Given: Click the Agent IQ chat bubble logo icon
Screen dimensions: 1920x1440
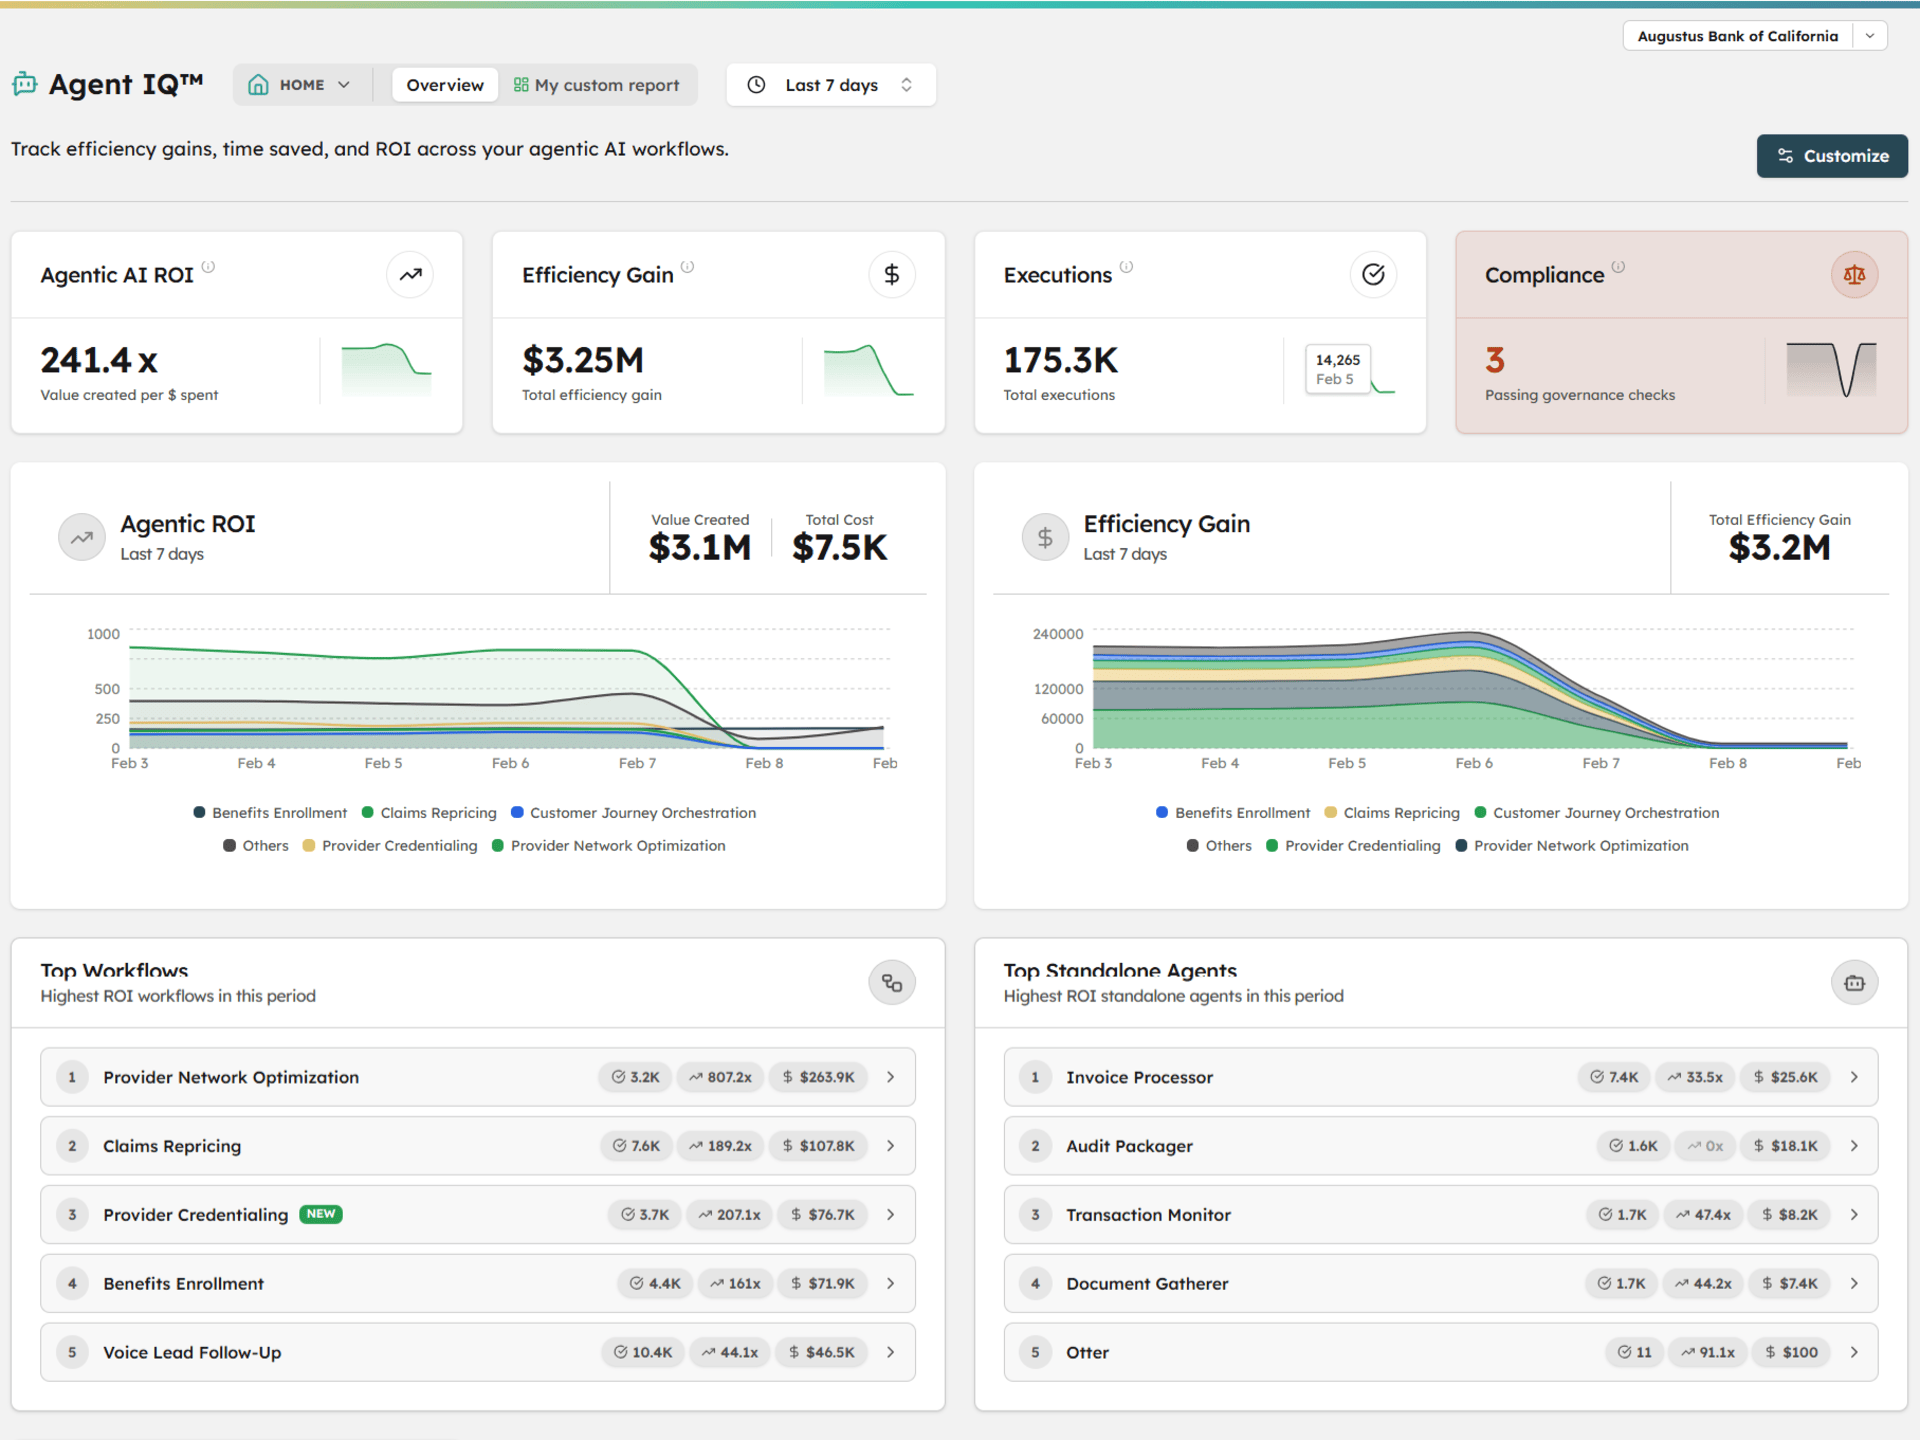Looking at the screenshot, I should [x=24, y=84].
